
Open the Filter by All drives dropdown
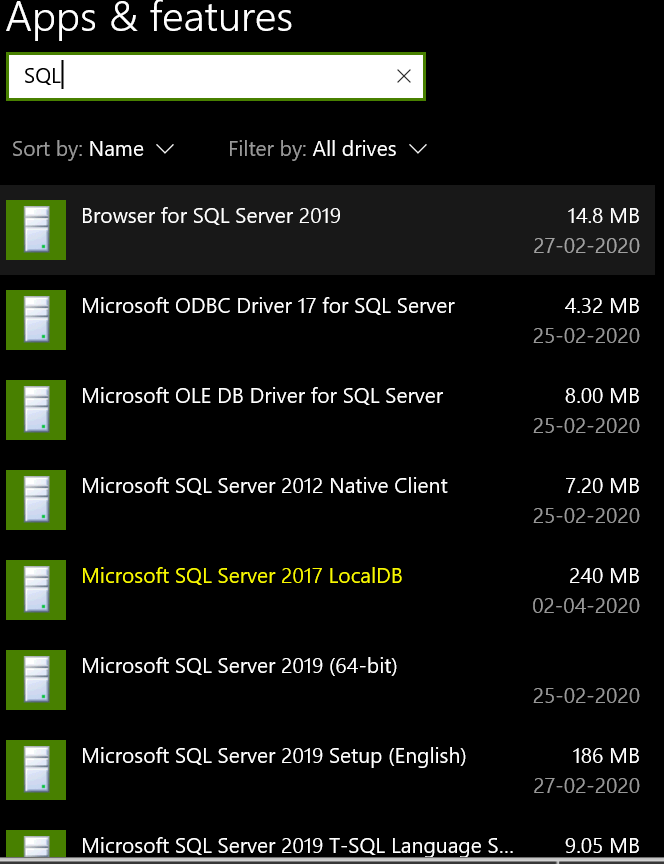pyautogui.click(x=369, y=149)
